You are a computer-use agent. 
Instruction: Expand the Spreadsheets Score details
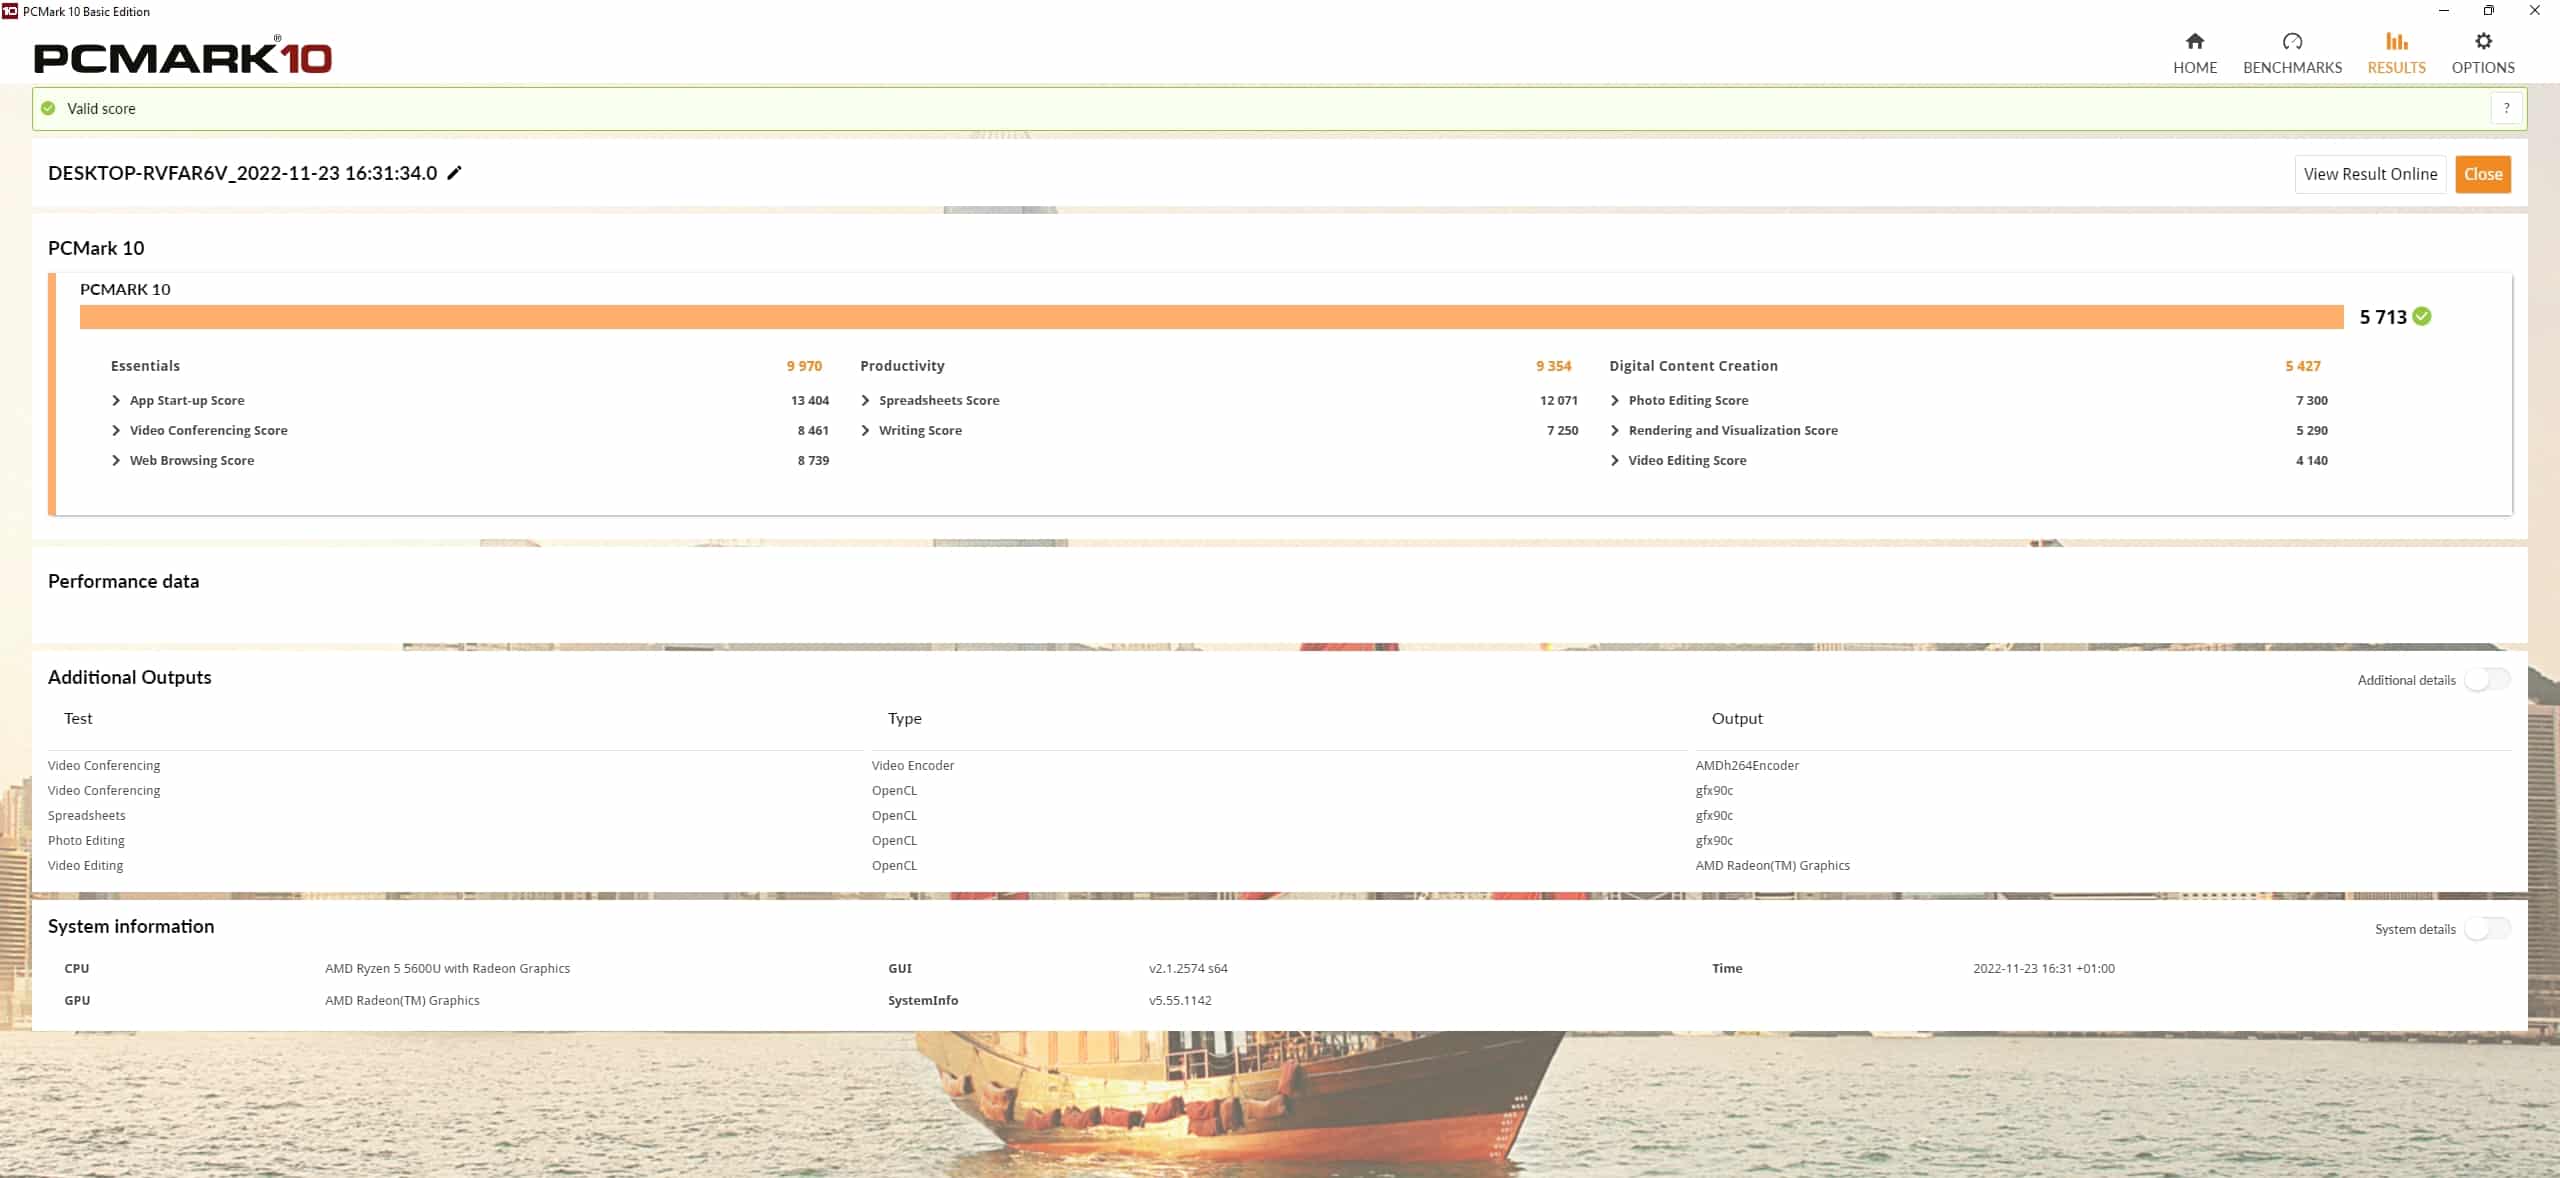(865, 401)
